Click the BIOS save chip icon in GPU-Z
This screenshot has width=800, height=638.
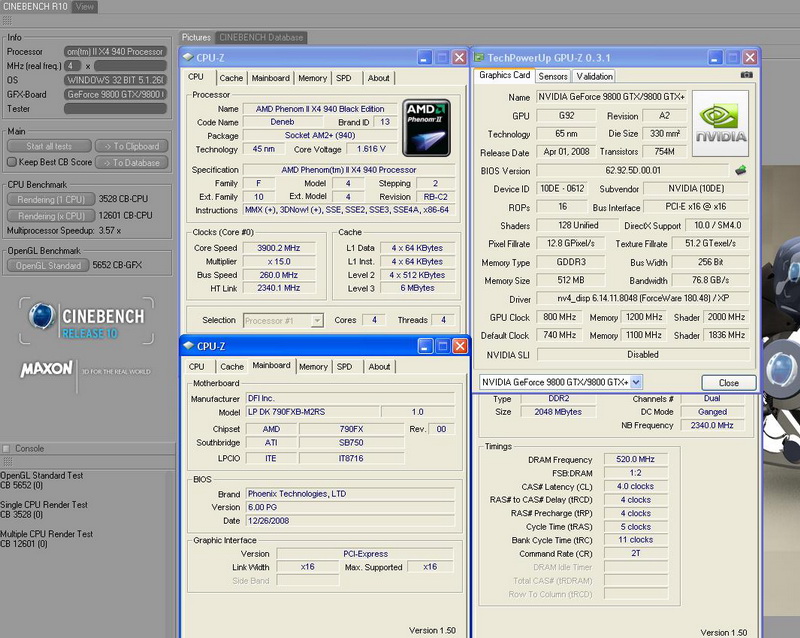741,171
